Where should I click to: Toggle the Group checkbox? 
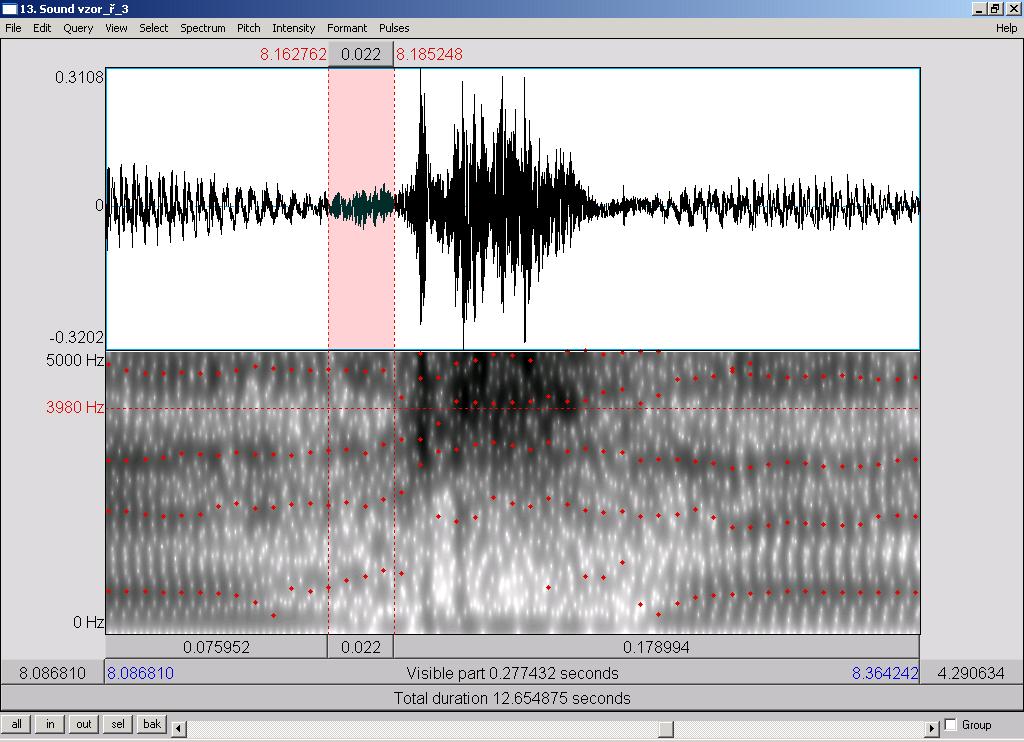coord(951,724)
